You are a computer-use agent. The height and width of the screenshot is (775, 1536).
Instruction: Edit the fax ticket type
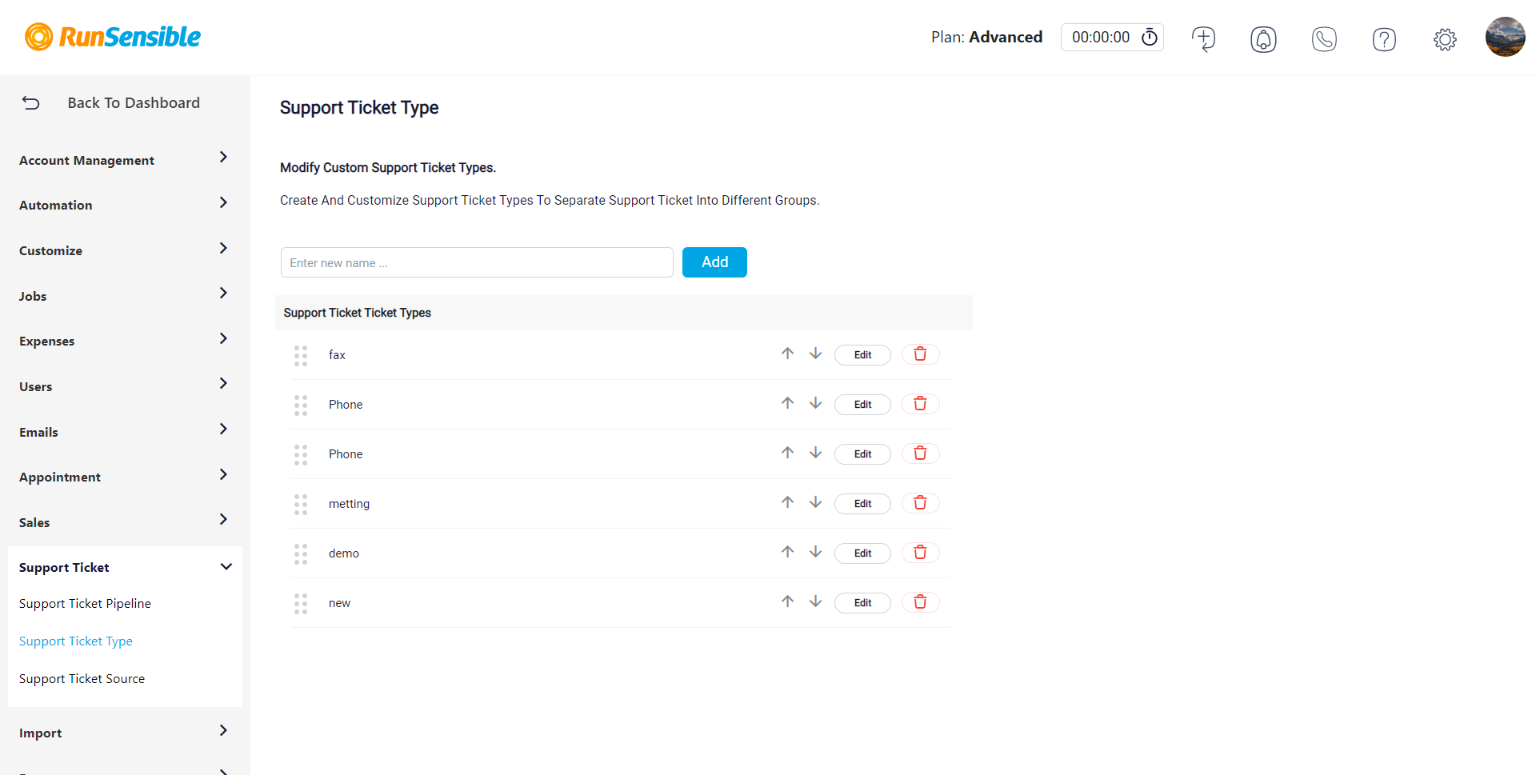862,355
